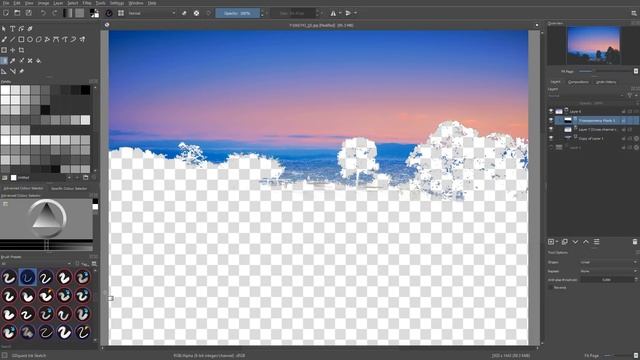The width and height of the screenshot is (640, 360).
Task: Click the Overview panel image thumbnail
Action: coord(593,45)
